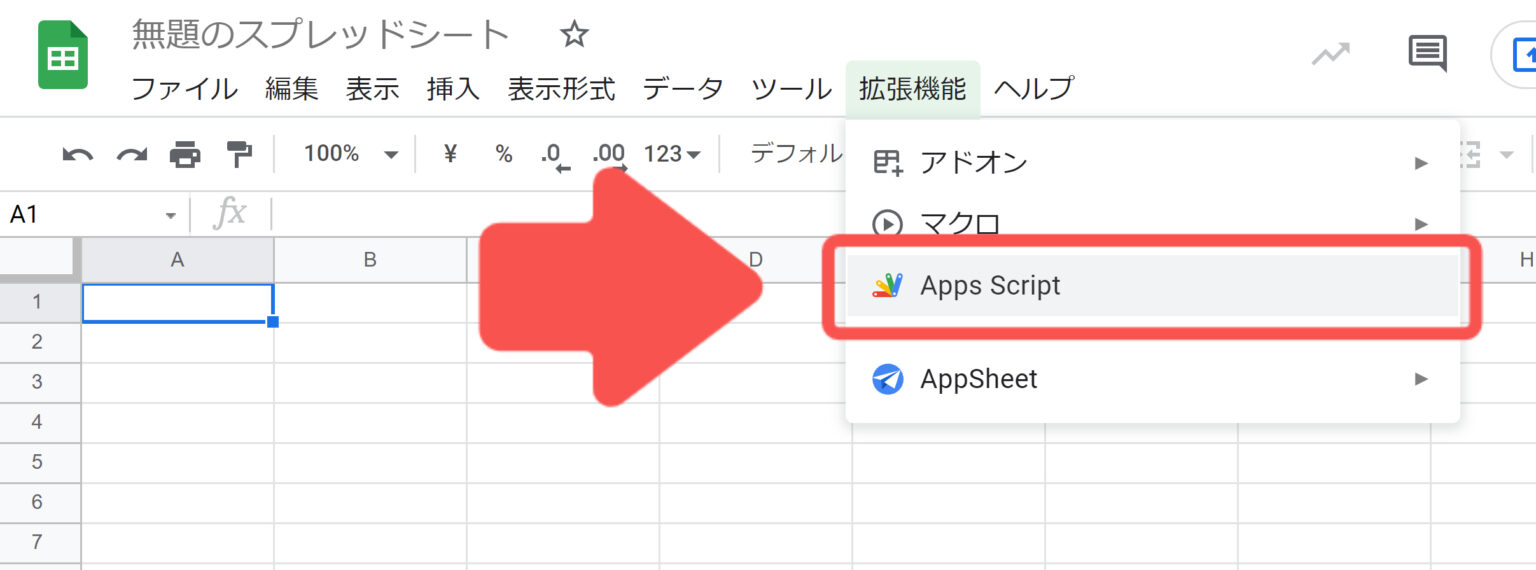This screenshot has height=570, width=1536.
Task: Open the default font dropdown
Action: click(x=796, y=153)
